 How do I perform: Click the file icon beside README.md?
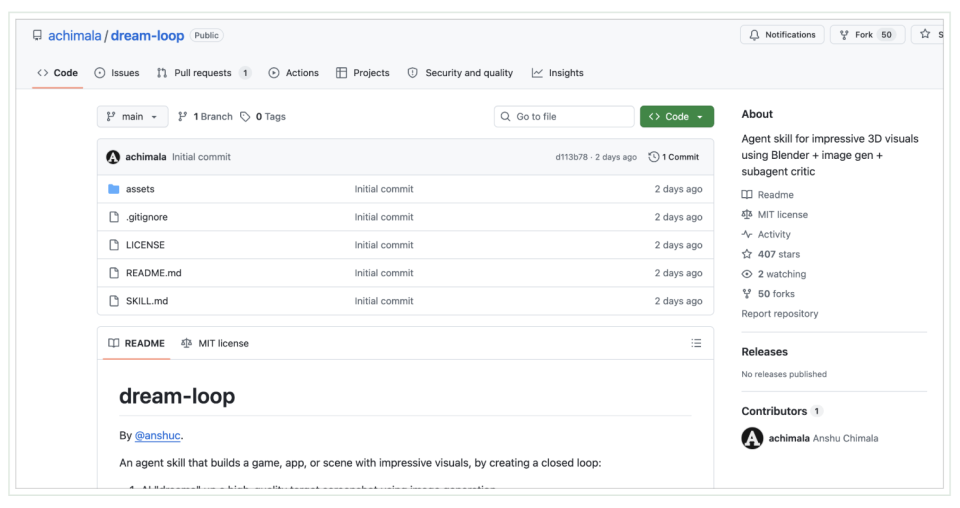coord(113,273)
